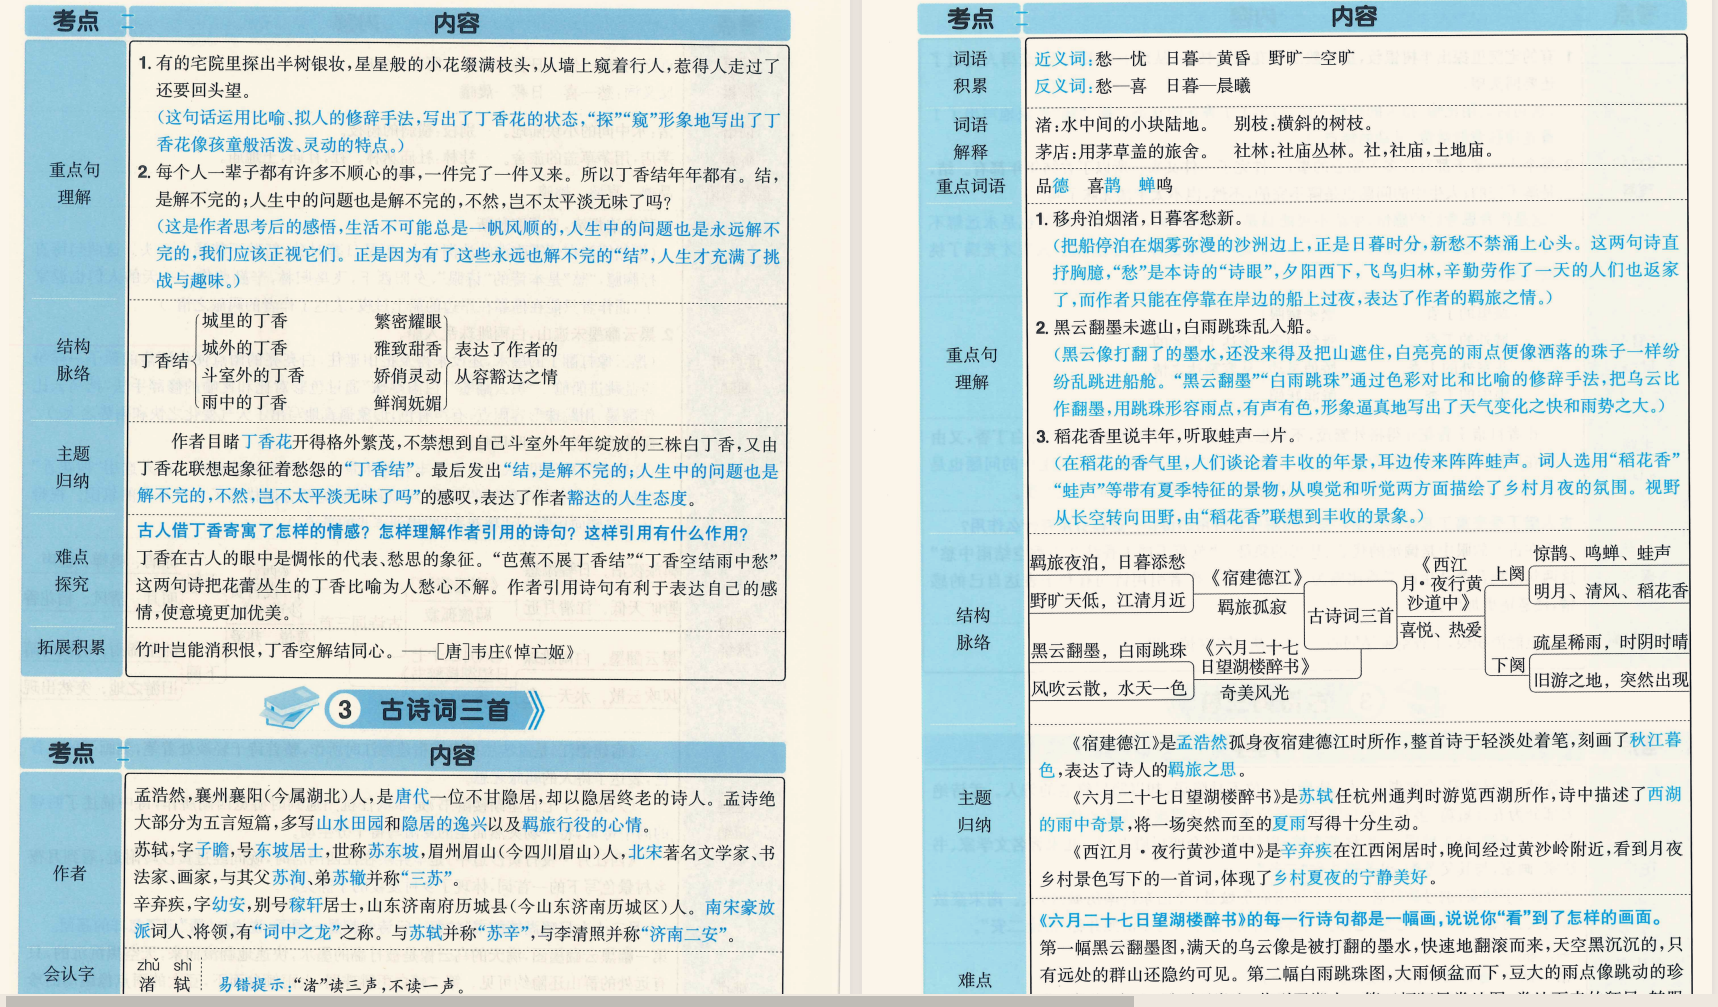
Task: Click the blue phrase 乡村夏夜的宁静美好
Action: [x=1350, y=877]
